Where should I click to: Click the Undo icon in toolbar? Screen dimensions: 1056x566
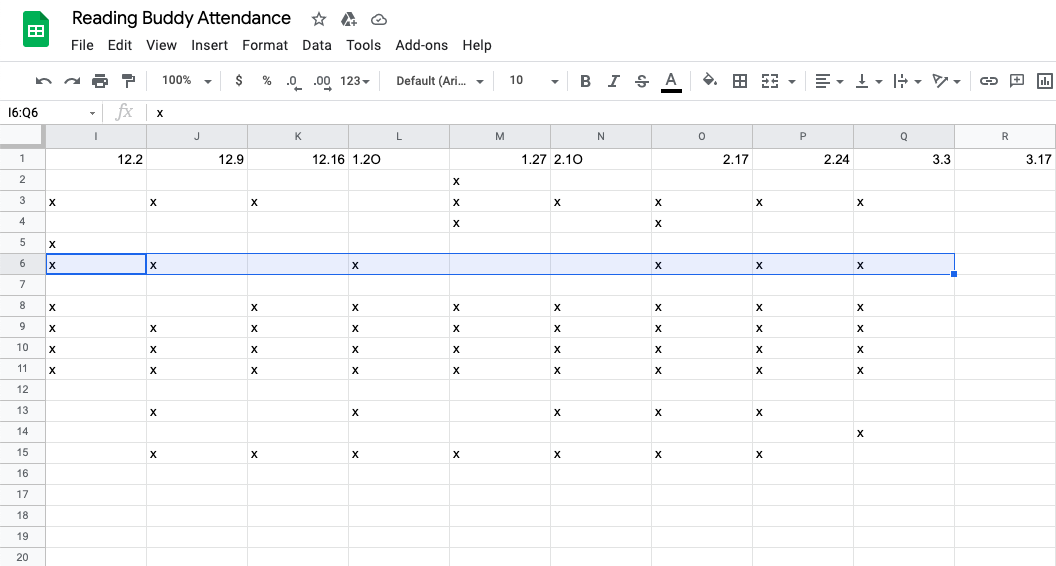click(43, 81)
